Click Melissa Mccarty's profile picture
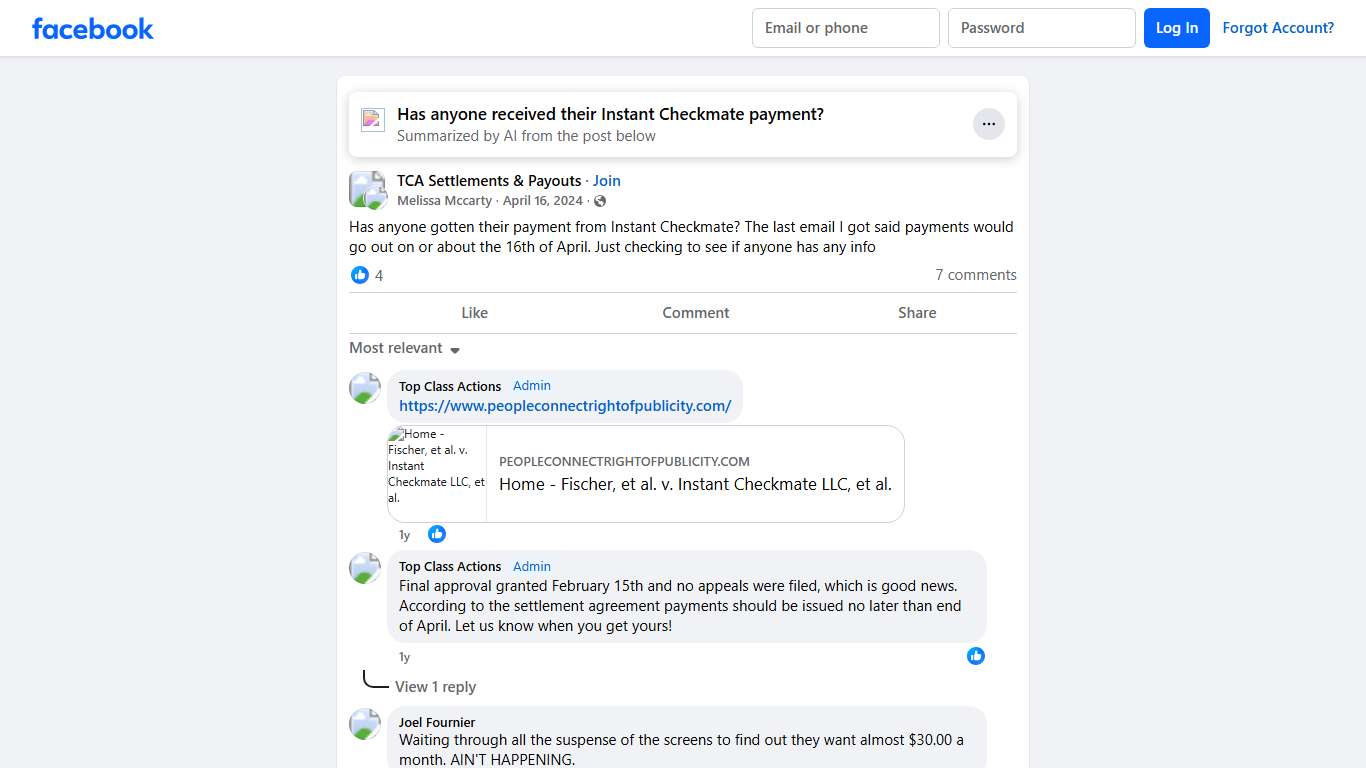Viewport: 1366px width, 768px height. coord(367,189)
